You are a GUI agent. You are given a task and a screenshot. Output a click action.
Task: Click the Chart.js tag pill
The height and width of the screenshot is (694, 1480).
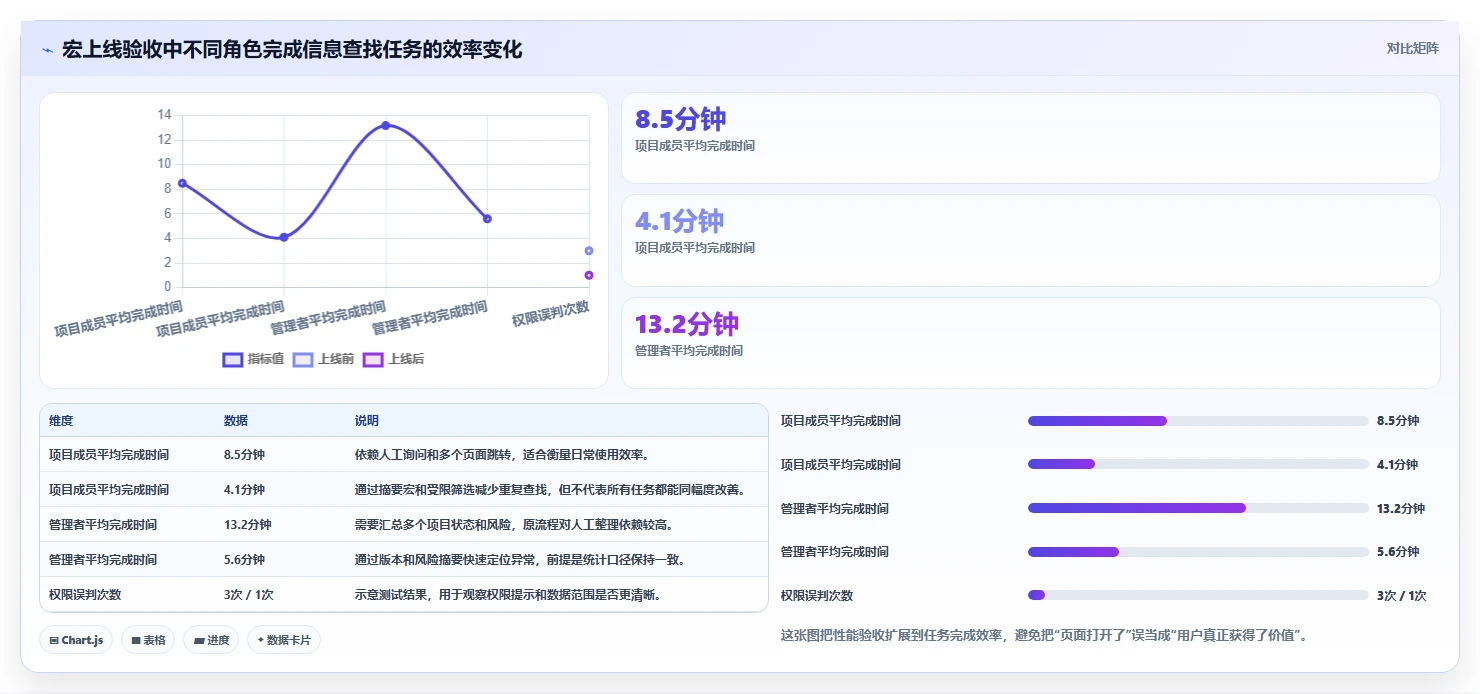click(76, 640)
